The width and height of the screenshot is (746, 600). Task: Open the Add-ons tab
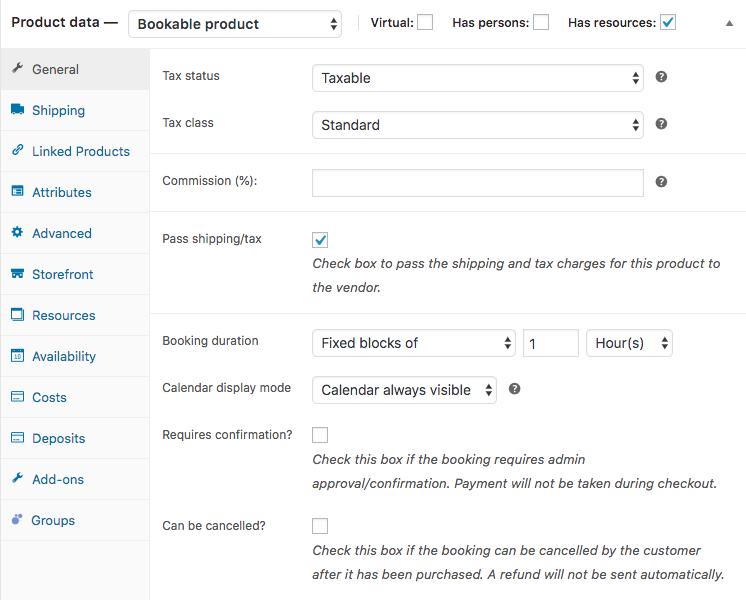(x=58, y=479)
